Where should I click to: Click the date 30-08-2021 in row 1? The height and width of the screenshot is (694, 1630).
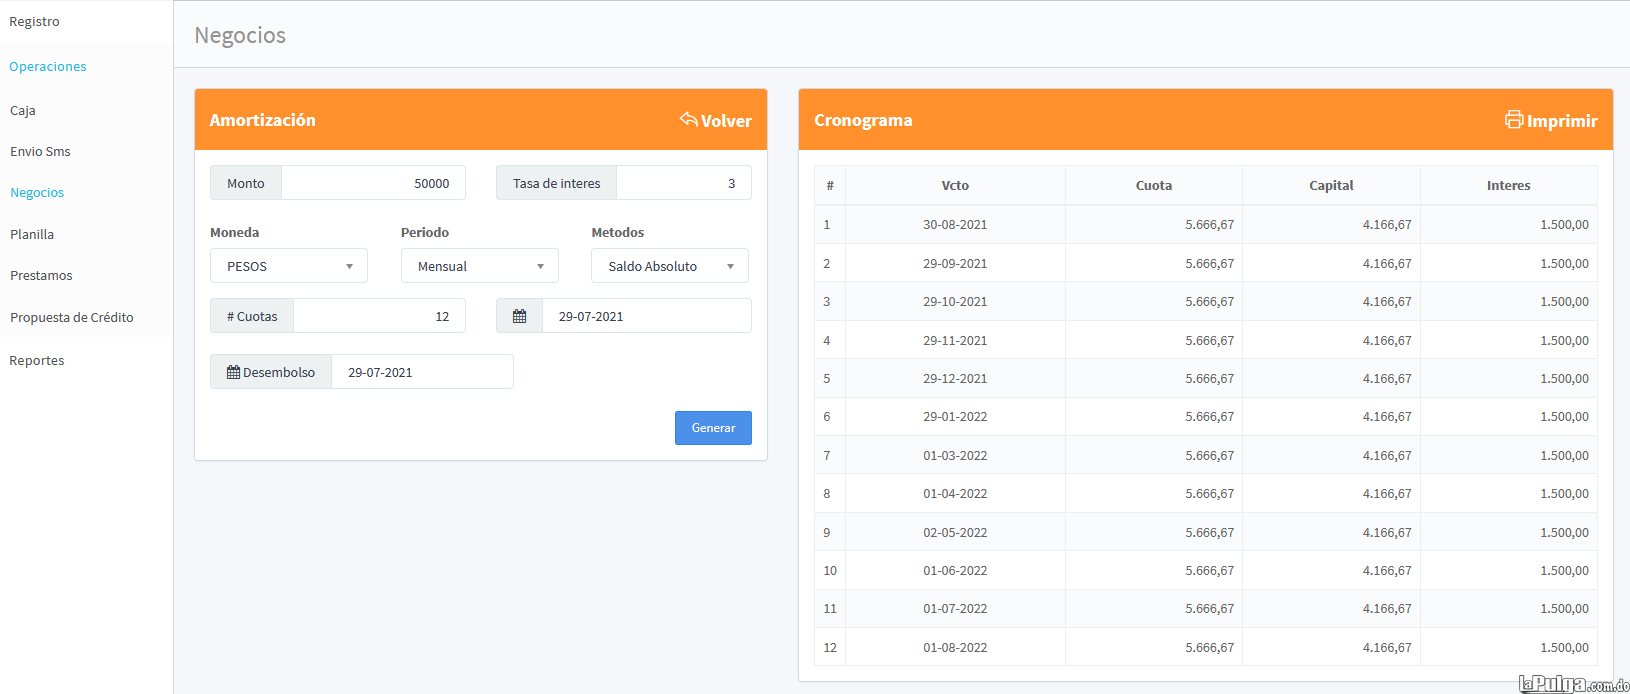(x=955, y=225)
